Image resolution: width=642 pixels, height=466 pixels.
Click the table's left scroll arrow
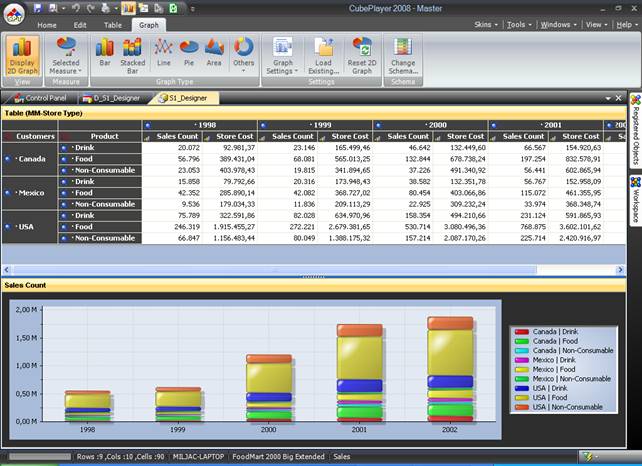pyautogui.click(x=6, y=269)
